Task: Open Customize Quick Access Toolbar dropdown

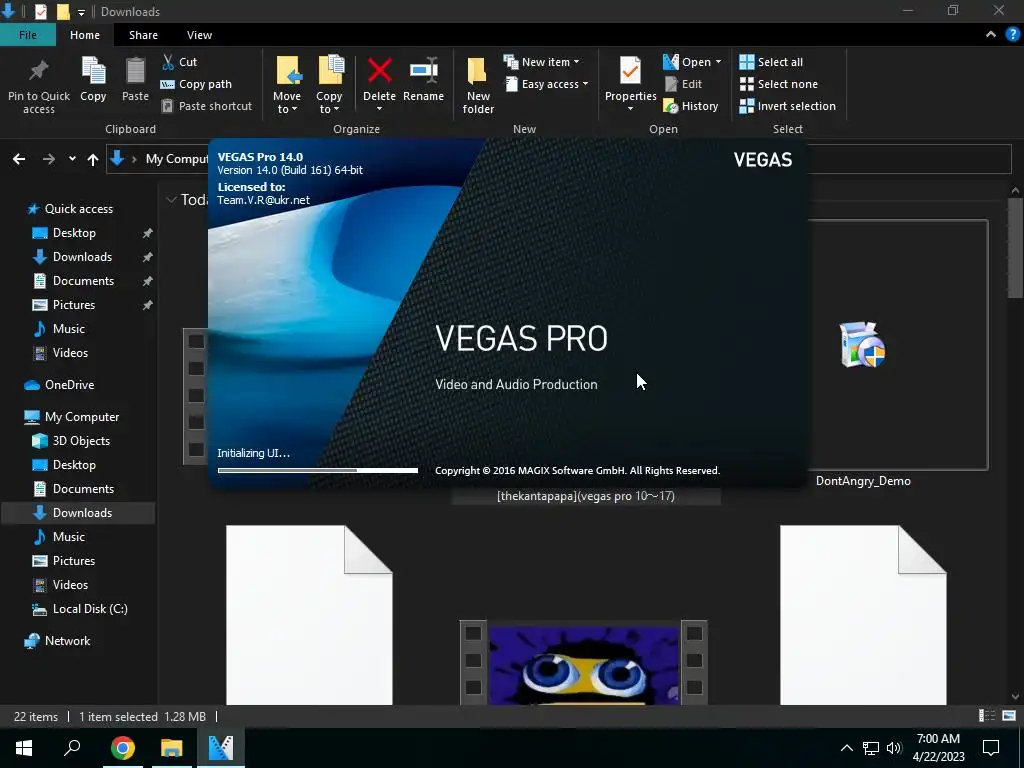Action: click(x=81, y=12)
